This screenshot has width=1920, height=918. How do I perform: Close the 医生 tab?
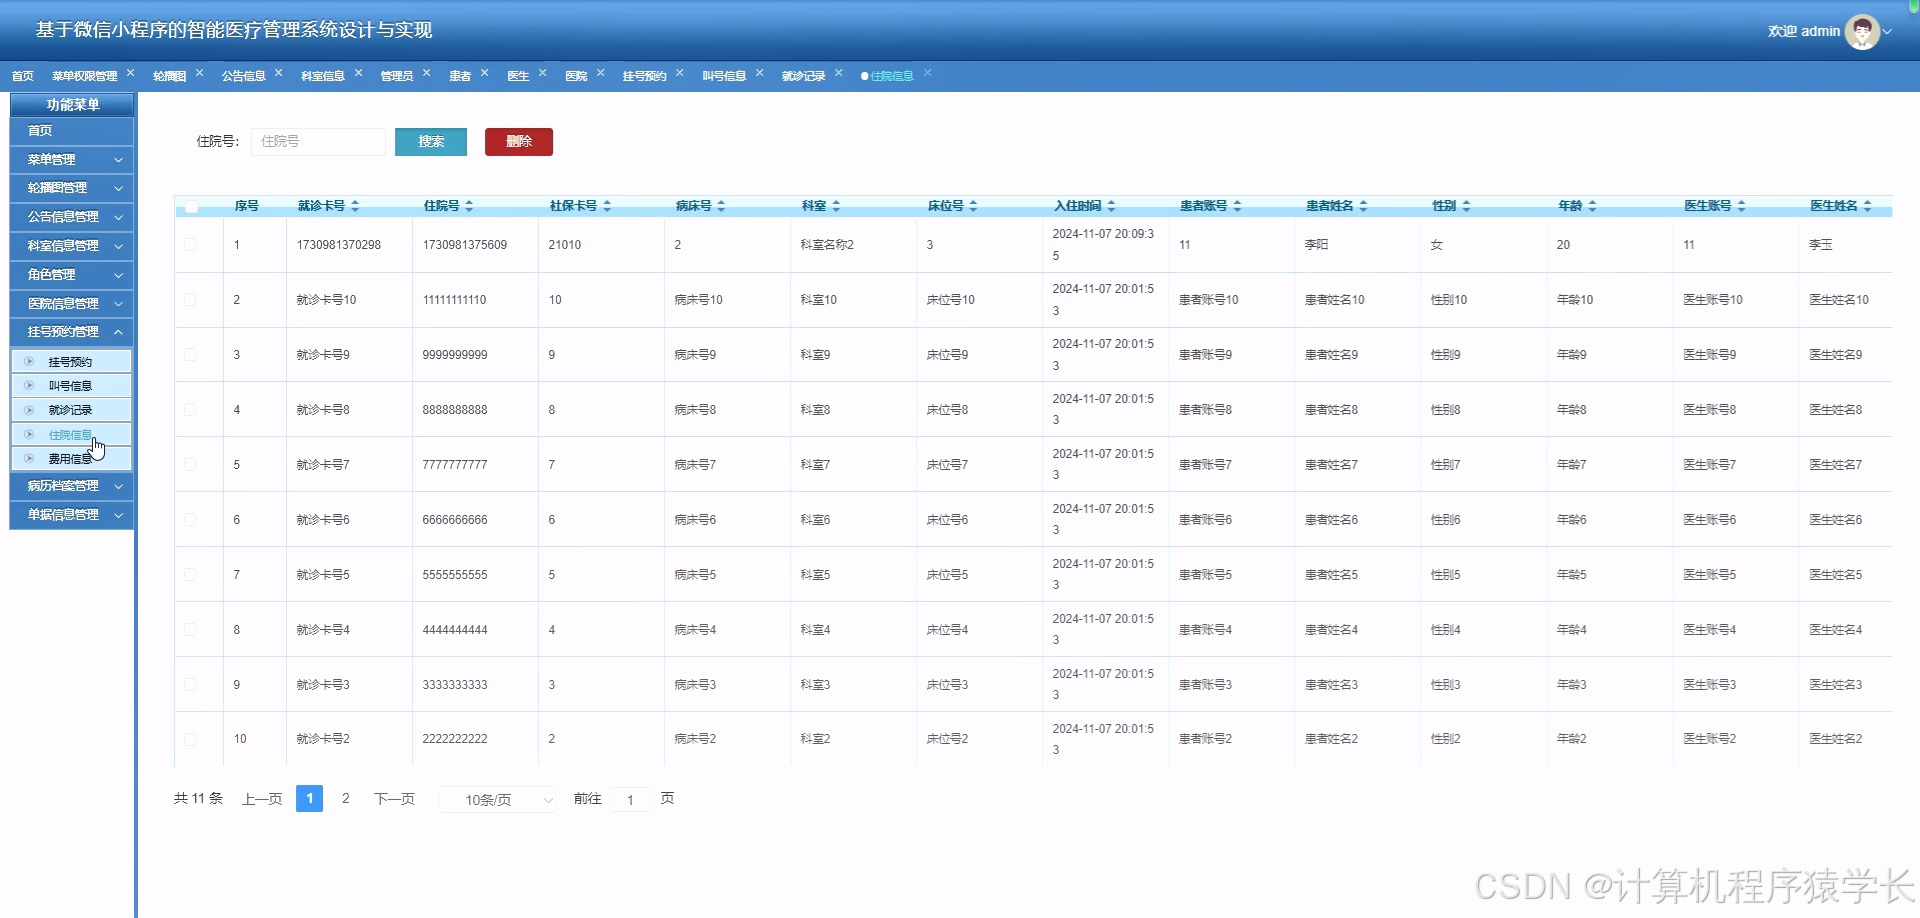tap(542, 73)
